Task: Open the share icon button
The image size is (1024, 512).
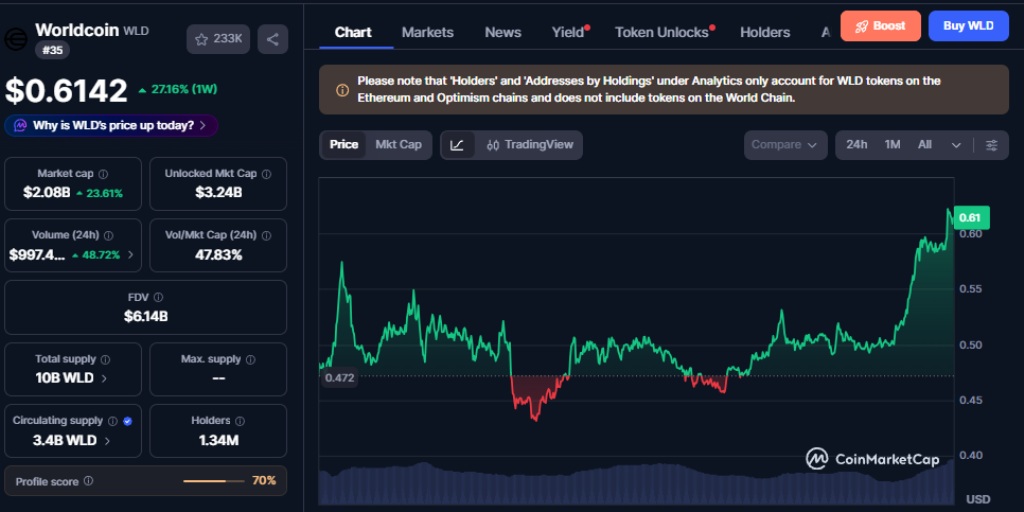Action: pyautogui.click(x=272, y=39)
